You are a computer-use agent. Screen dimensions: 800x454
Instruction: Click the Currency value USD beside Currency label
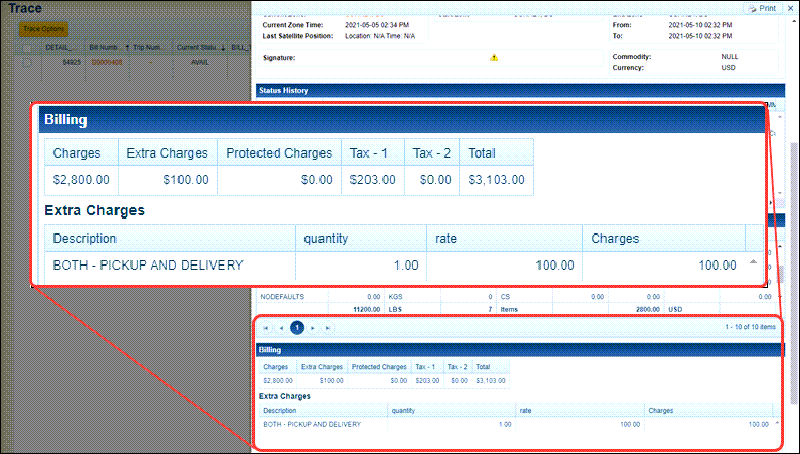pos(728,67)
